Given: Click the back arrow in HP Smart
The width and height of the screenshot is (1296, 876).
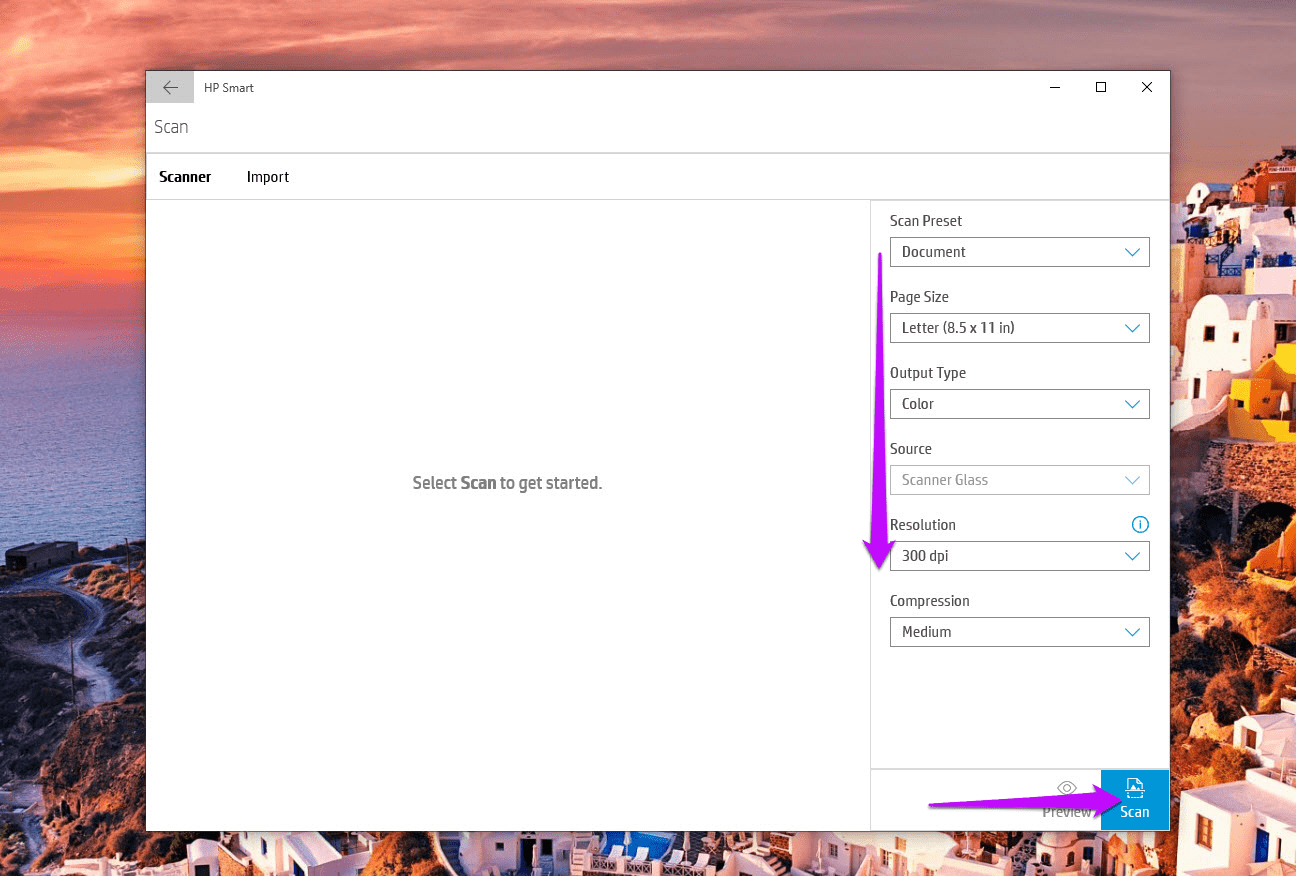Looking at the screenshot, I should click(x=170, y=88).
